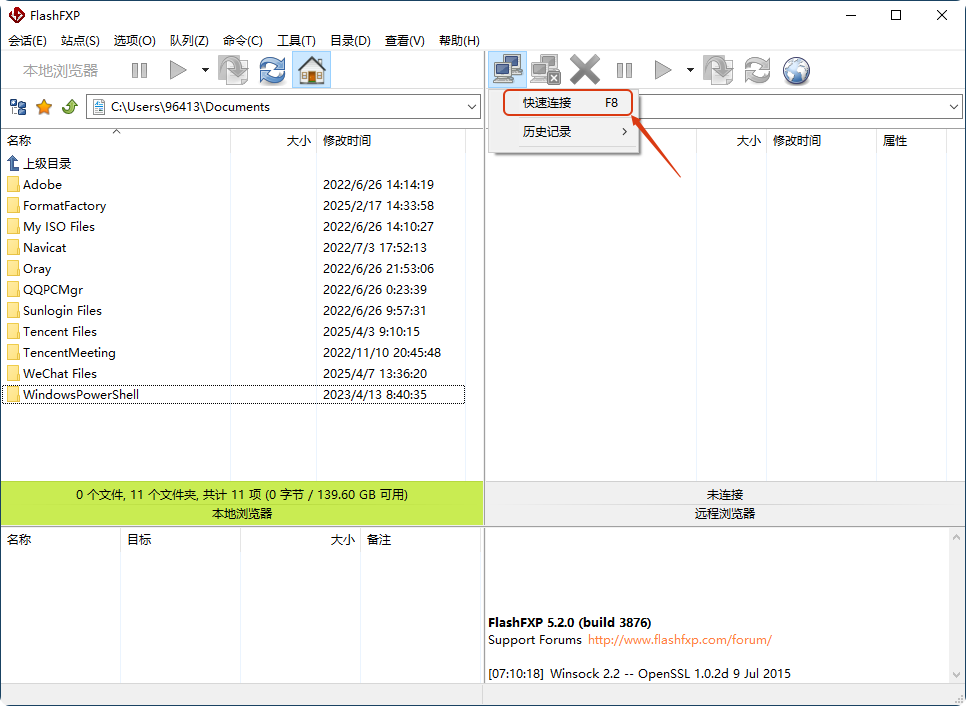Click the 未连接 status text
The width and height of the screenshot is (966, 706).
(724, 495)
